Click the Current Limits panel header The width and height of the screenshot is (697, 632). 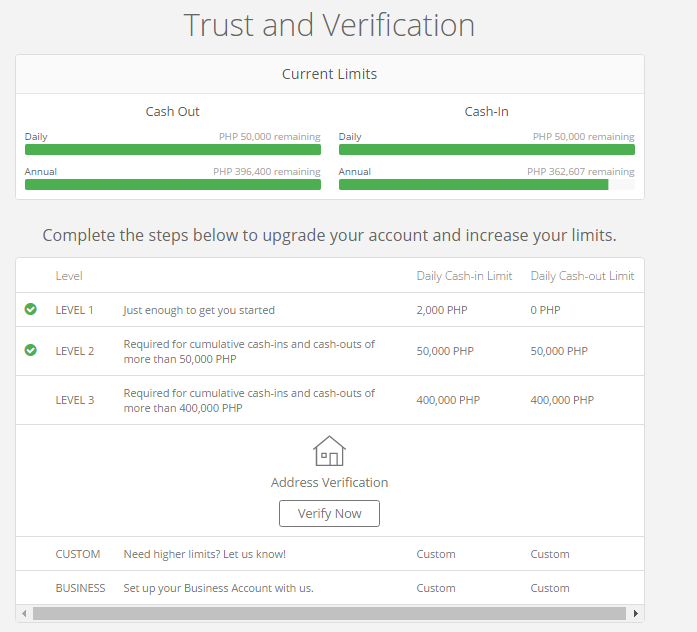click(329, 74)
